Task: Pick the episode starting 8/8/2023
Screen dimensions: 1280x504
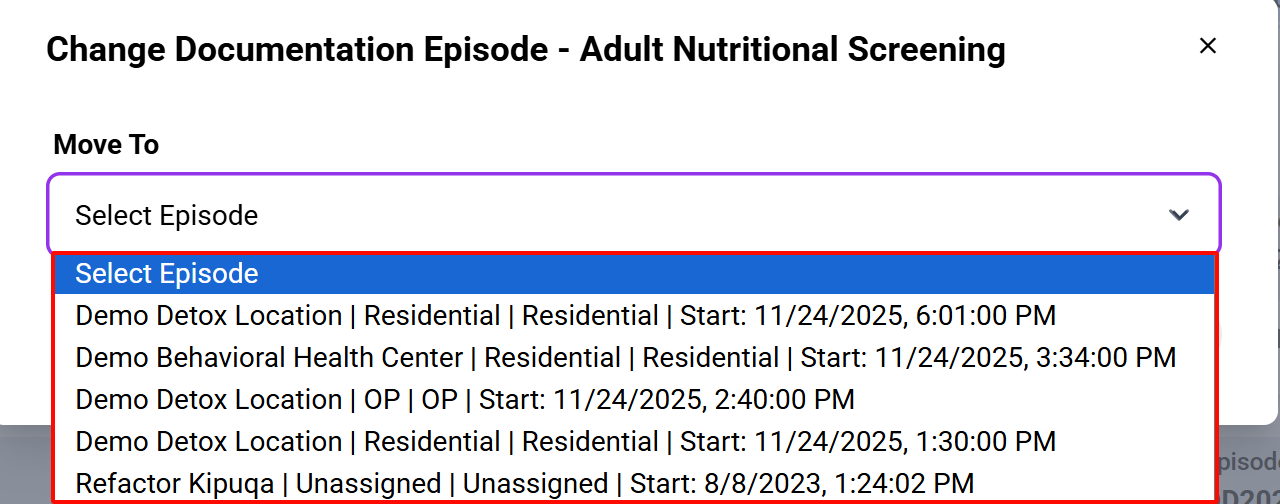Action: [524, 484]
